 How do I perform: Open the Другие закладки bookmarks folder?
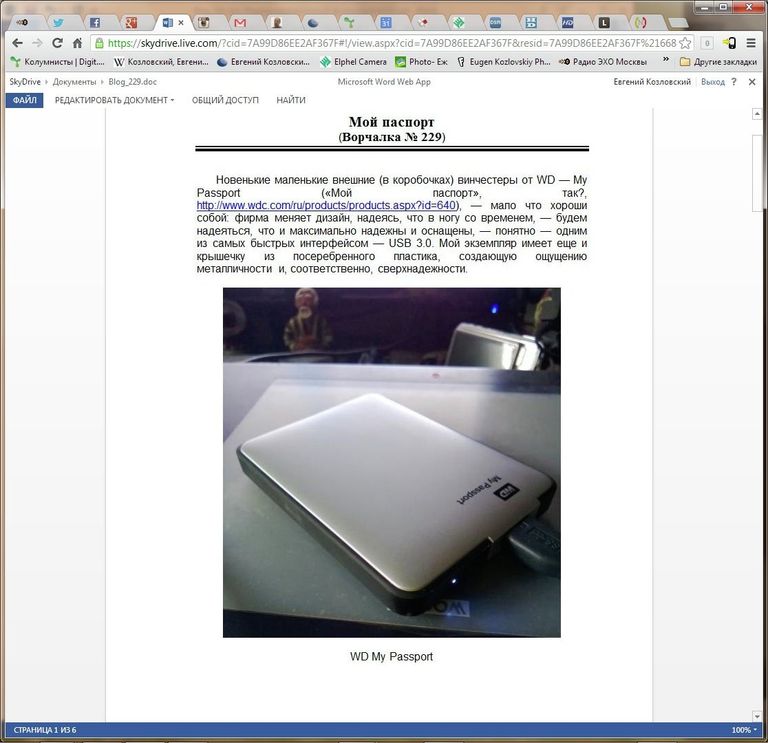[719, 62]
